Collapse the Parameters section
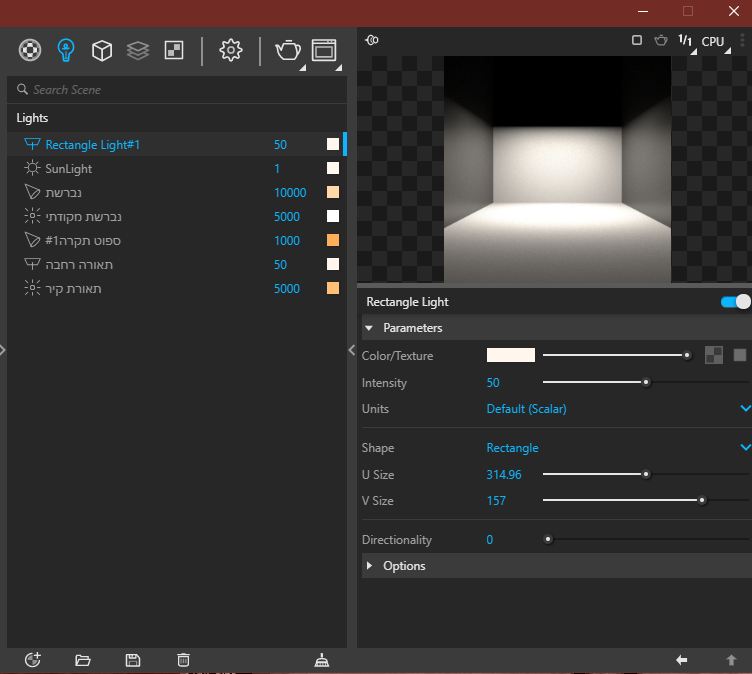This screenshot has width=752, height=674. pos(412,328)
